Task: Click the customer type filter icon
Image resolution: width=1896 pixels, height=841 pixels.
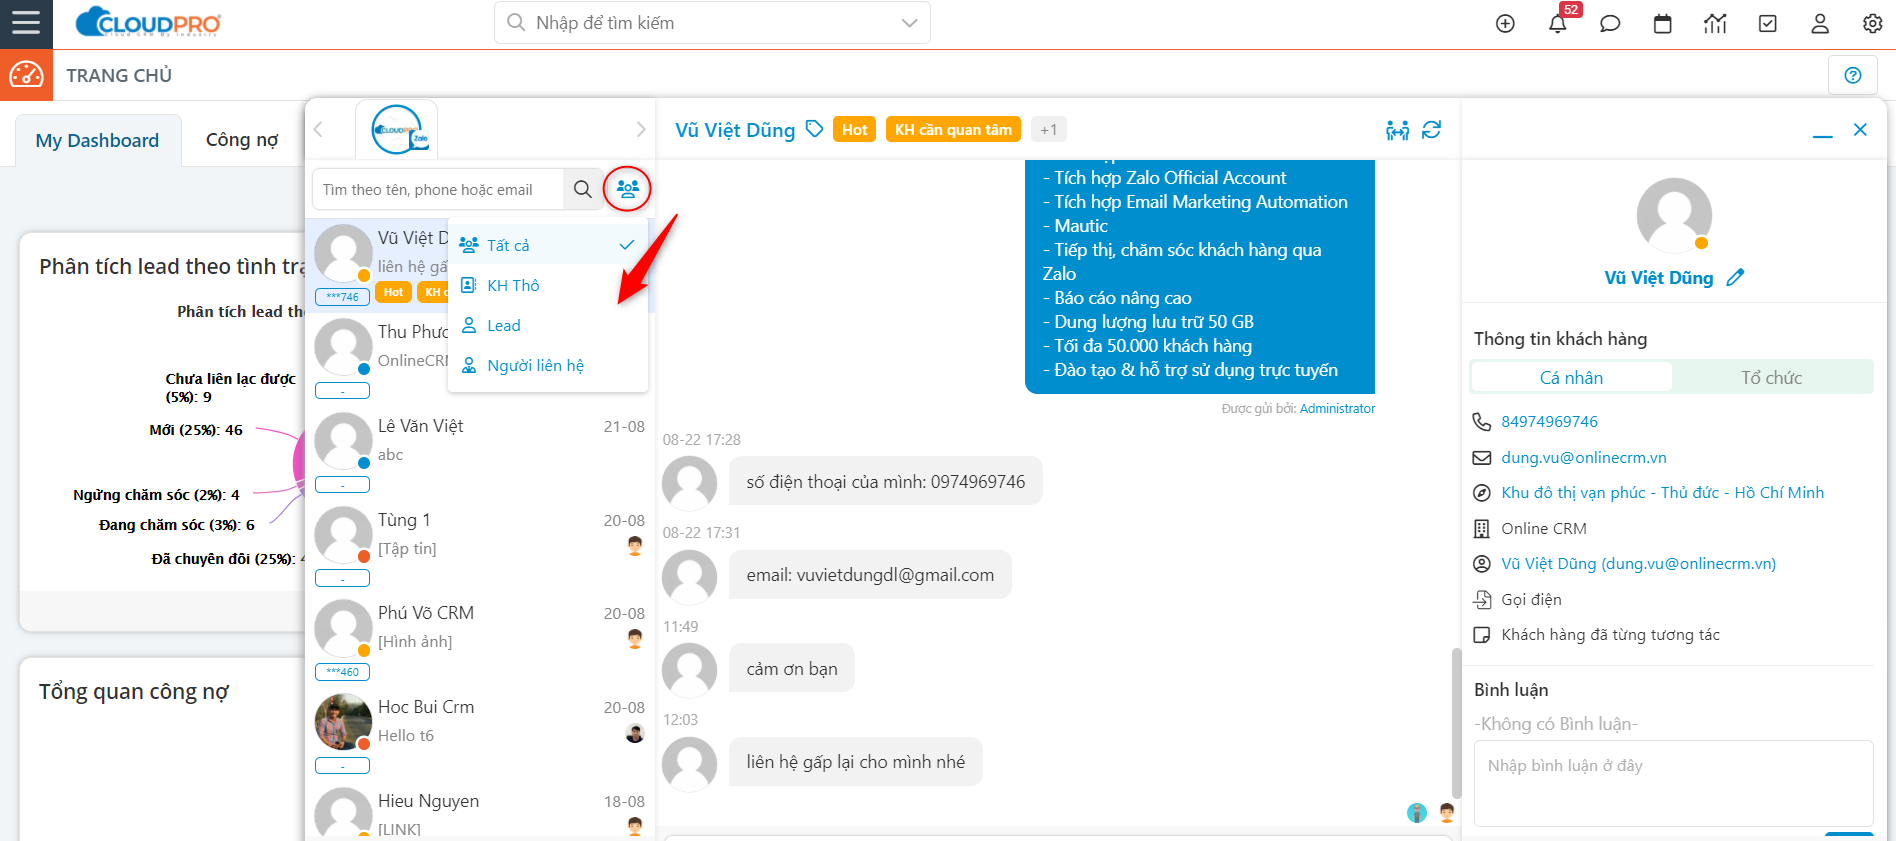Action: coord(627,188)
